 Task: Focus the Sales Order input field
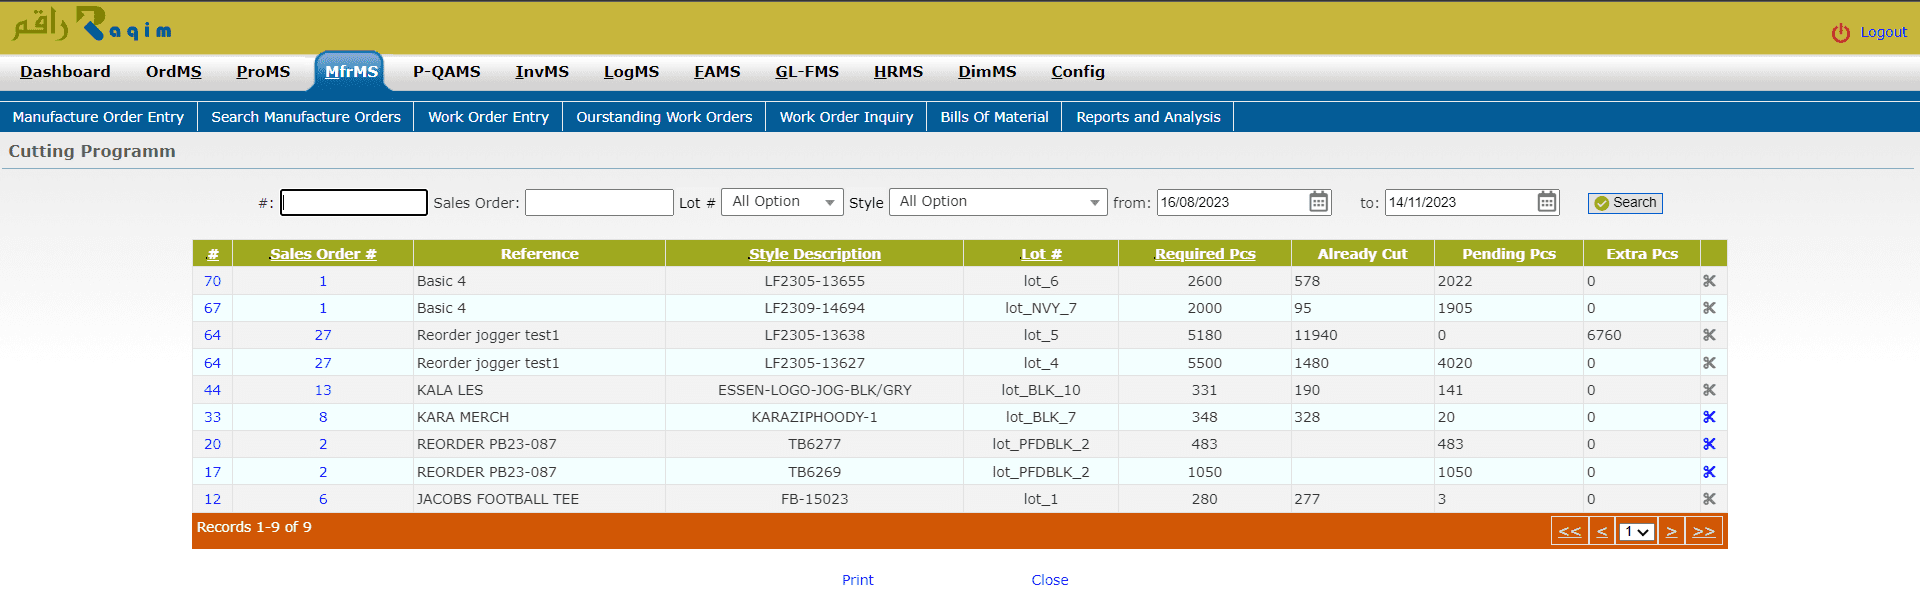(599, 203)
